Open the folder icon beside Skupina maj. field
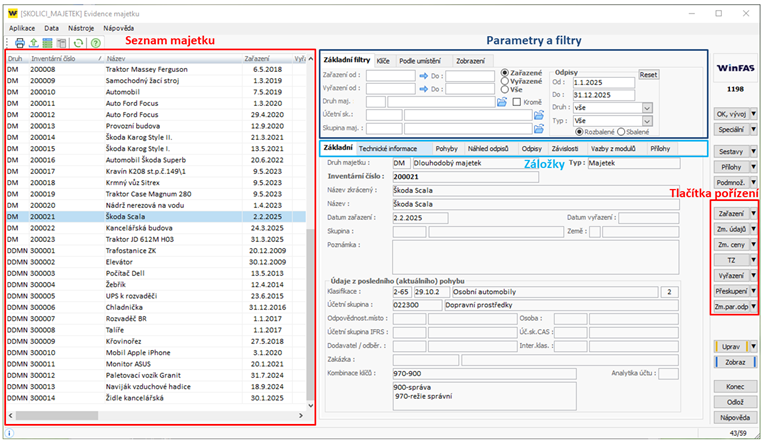This screenshot has height=444, width=768. [539, 128]
